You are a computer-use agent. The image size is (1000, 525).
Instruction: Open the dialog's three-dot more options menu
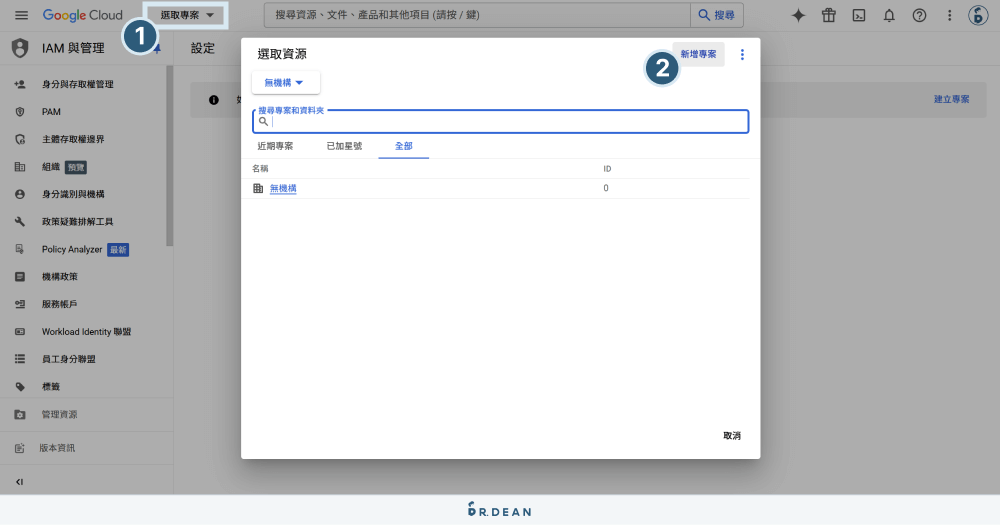point(742,55)
